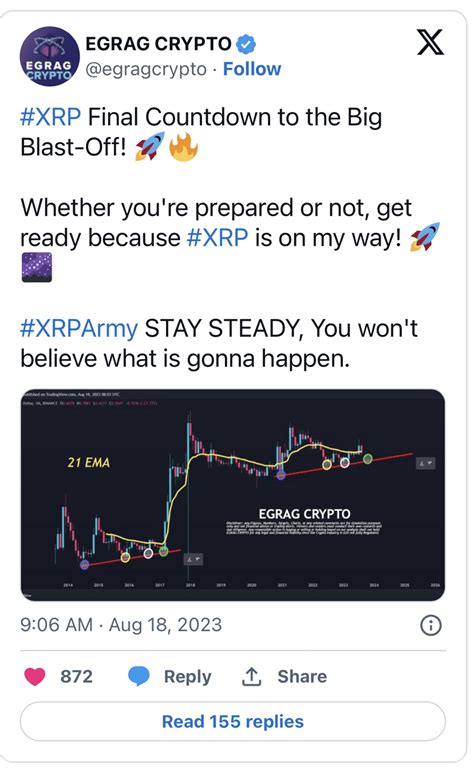The width and height of the screenshot is (474, 781).
Task: Click the EGRAG CRYPTO profile avatar
Action: (x=49, y=56)
